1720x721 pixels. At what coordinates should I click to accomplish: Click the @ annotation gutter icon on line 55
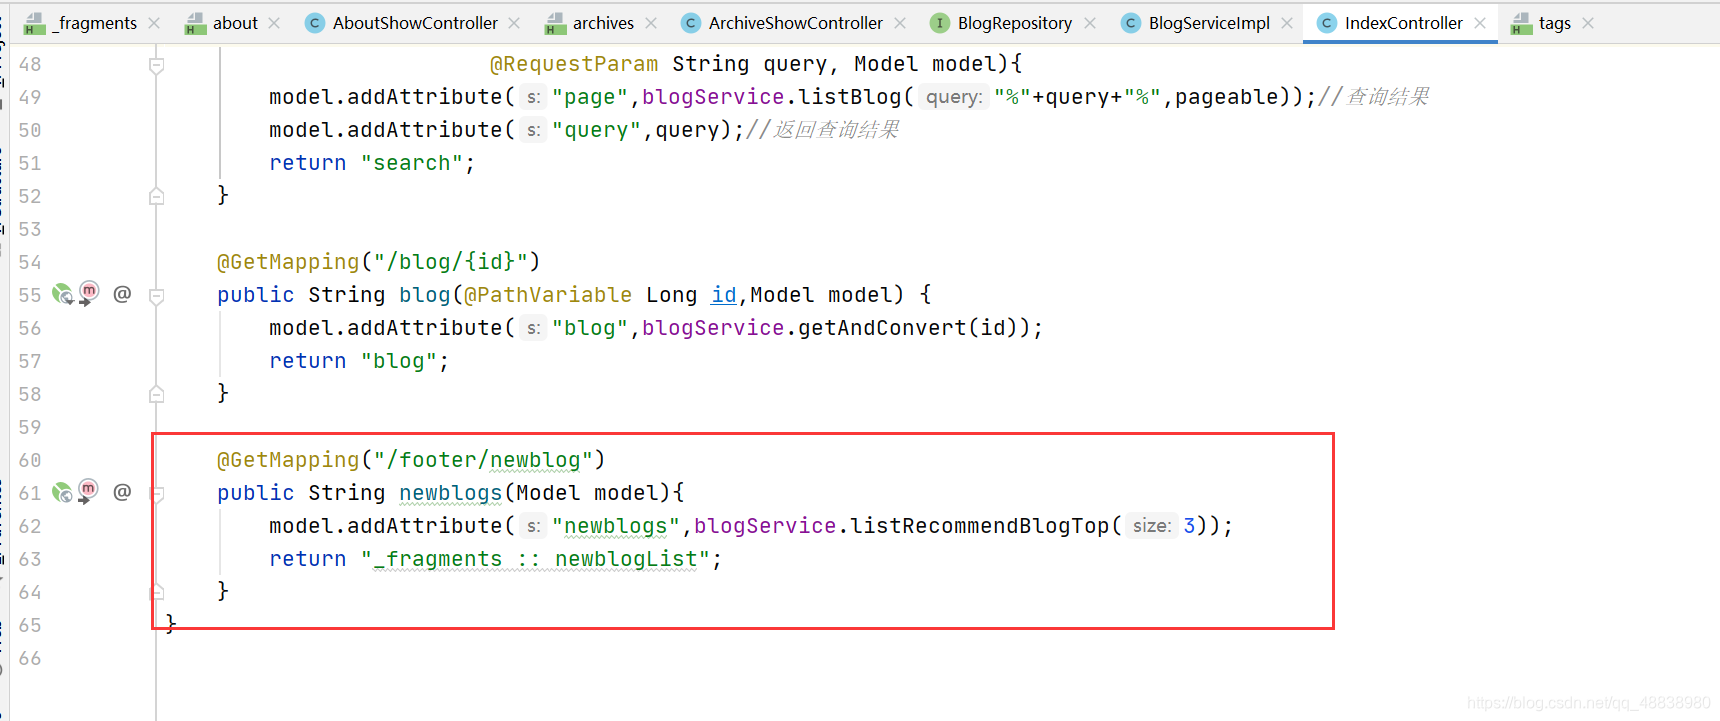coord(122,294)
